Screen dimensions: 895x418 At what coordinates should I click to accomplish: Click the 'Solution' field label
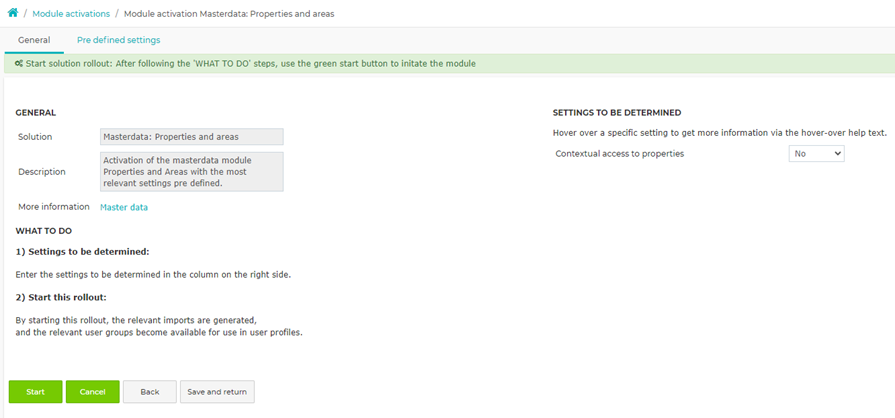coord(35,137)
